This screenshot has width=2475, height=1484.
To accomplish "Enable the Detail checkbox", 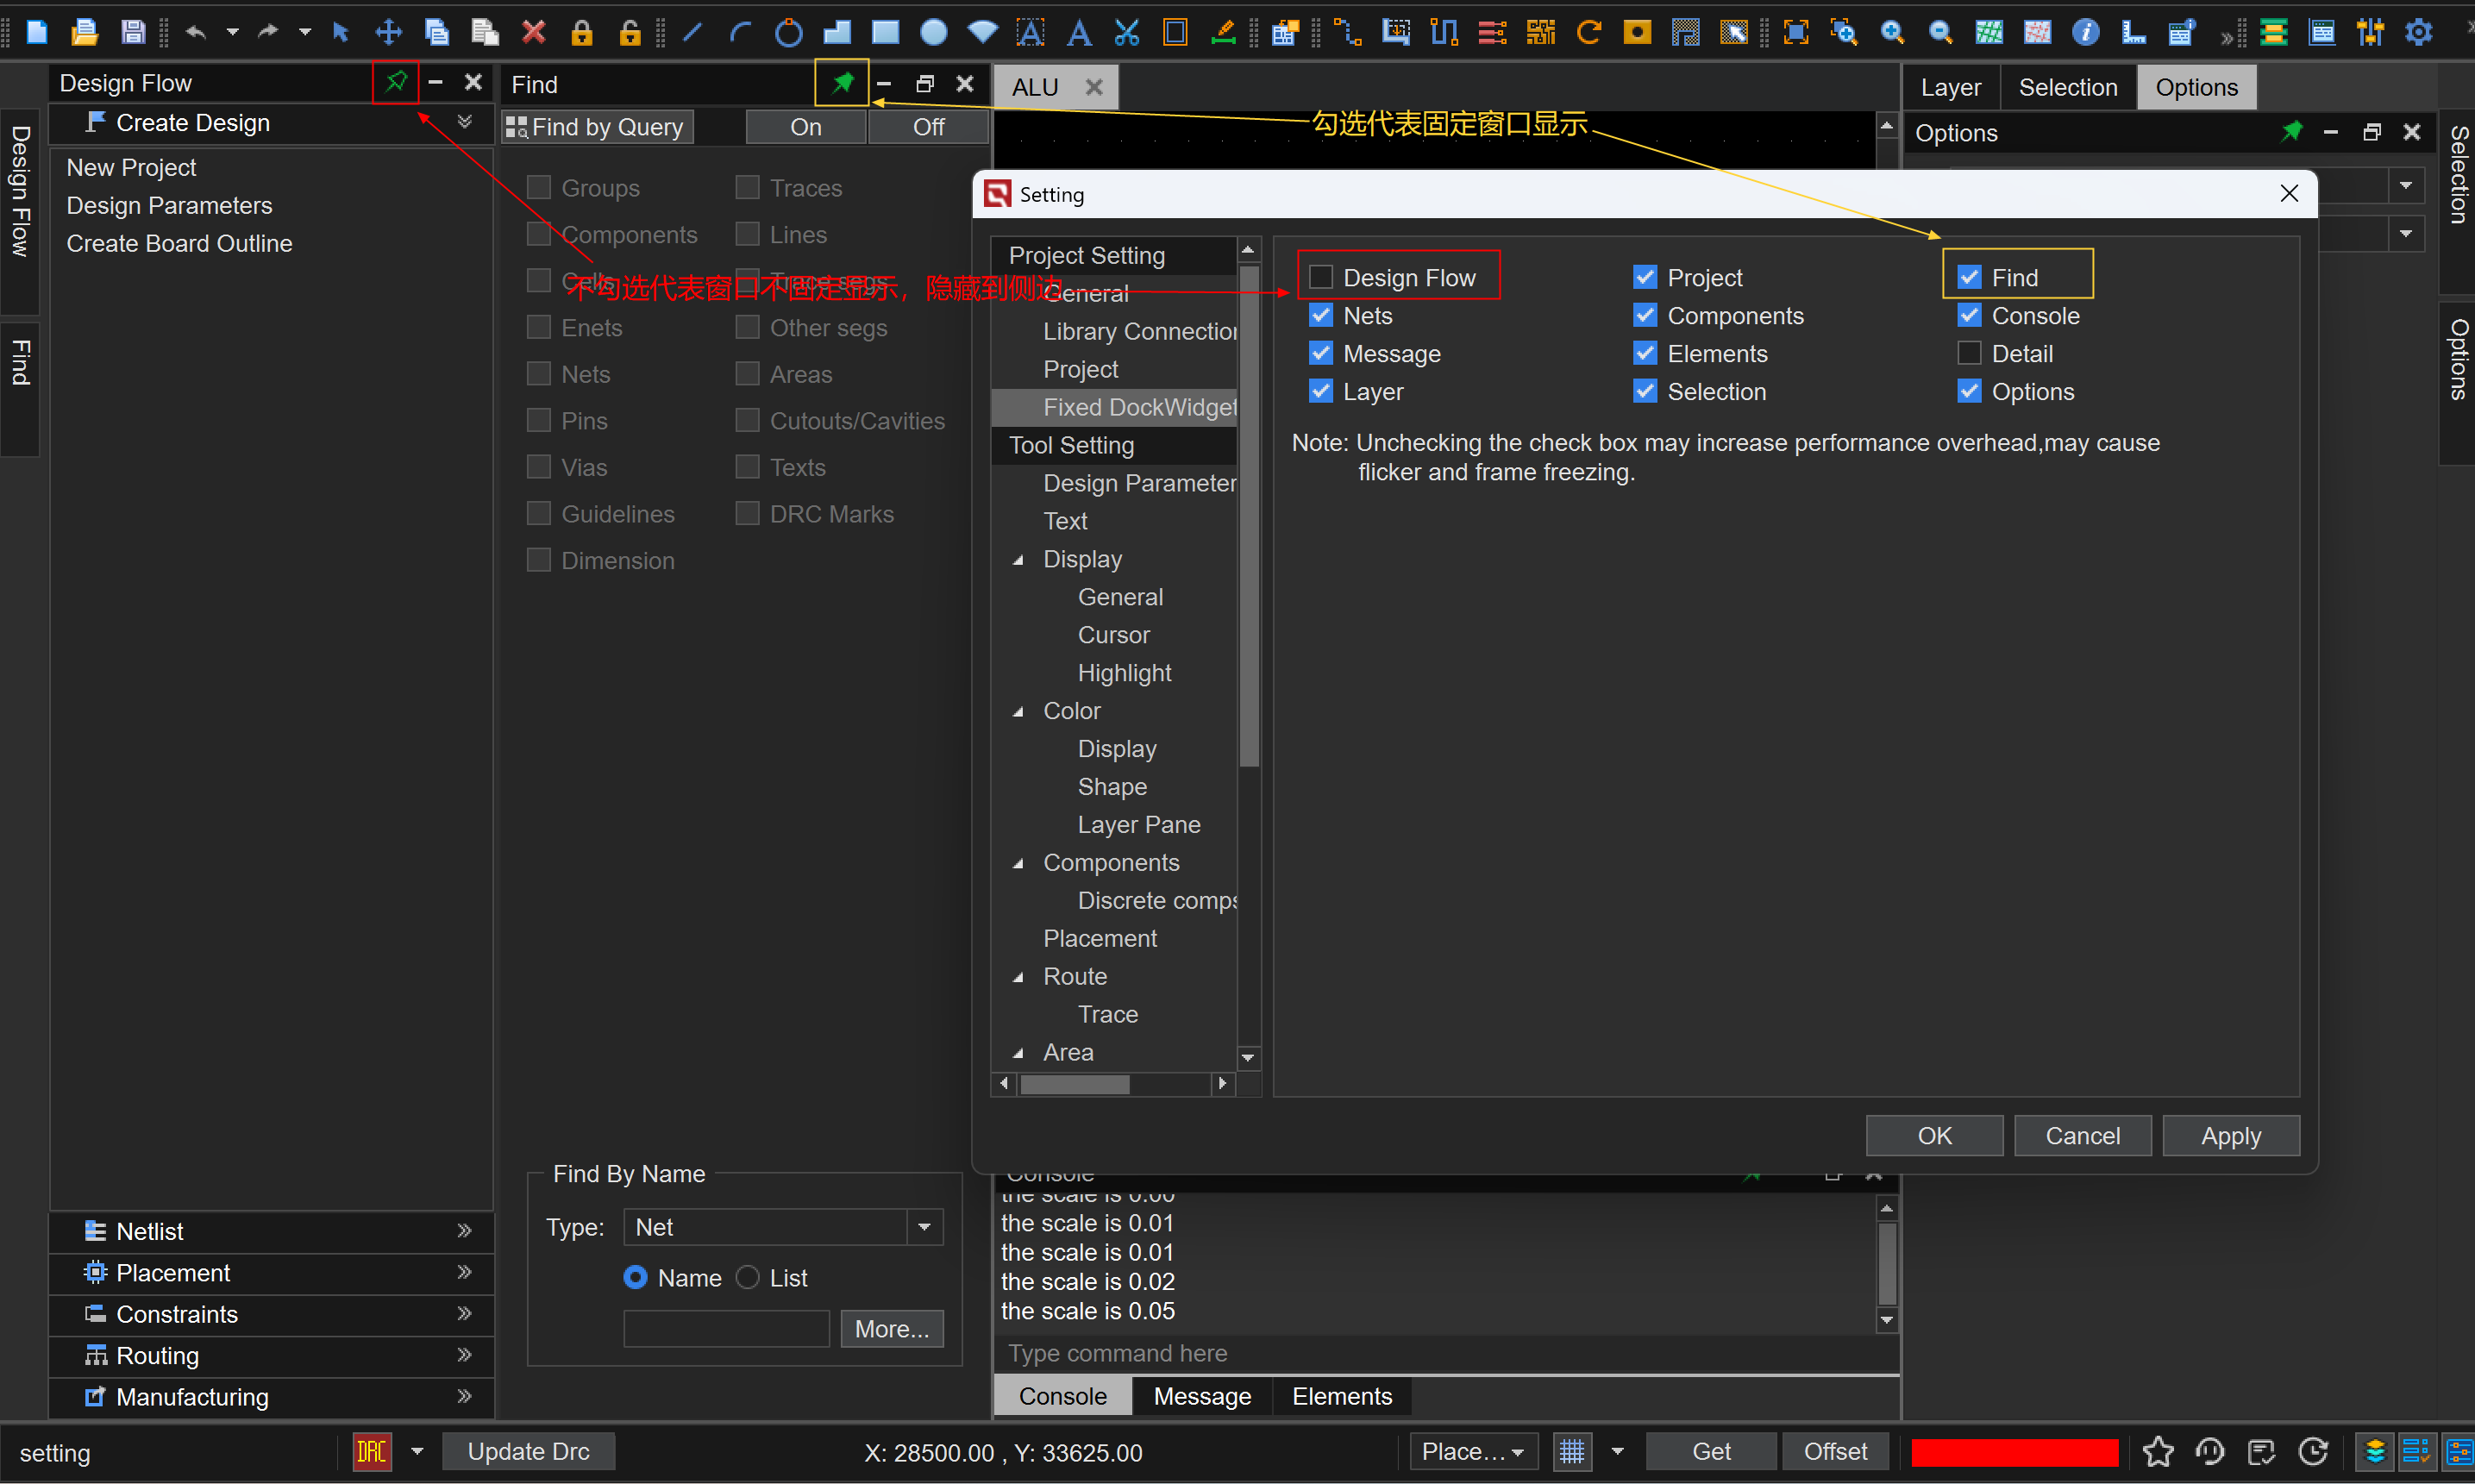I will click(1969, 353).
